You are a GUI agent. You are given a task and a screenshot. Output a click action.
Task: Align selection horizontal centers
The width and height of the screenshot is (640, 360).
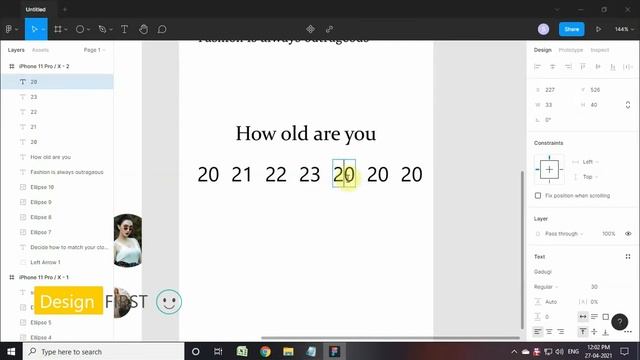tap(553, 67)
